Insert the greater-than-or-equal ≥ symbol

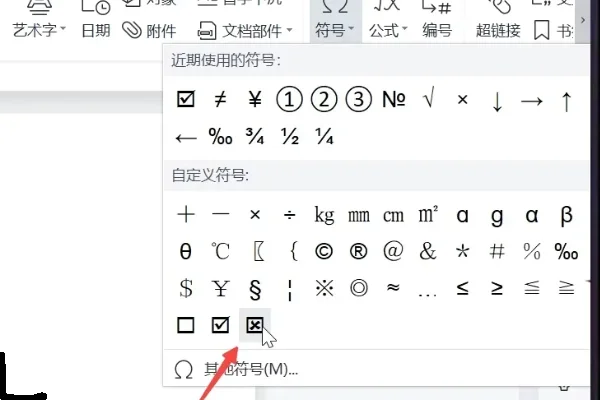pos(497,288)
